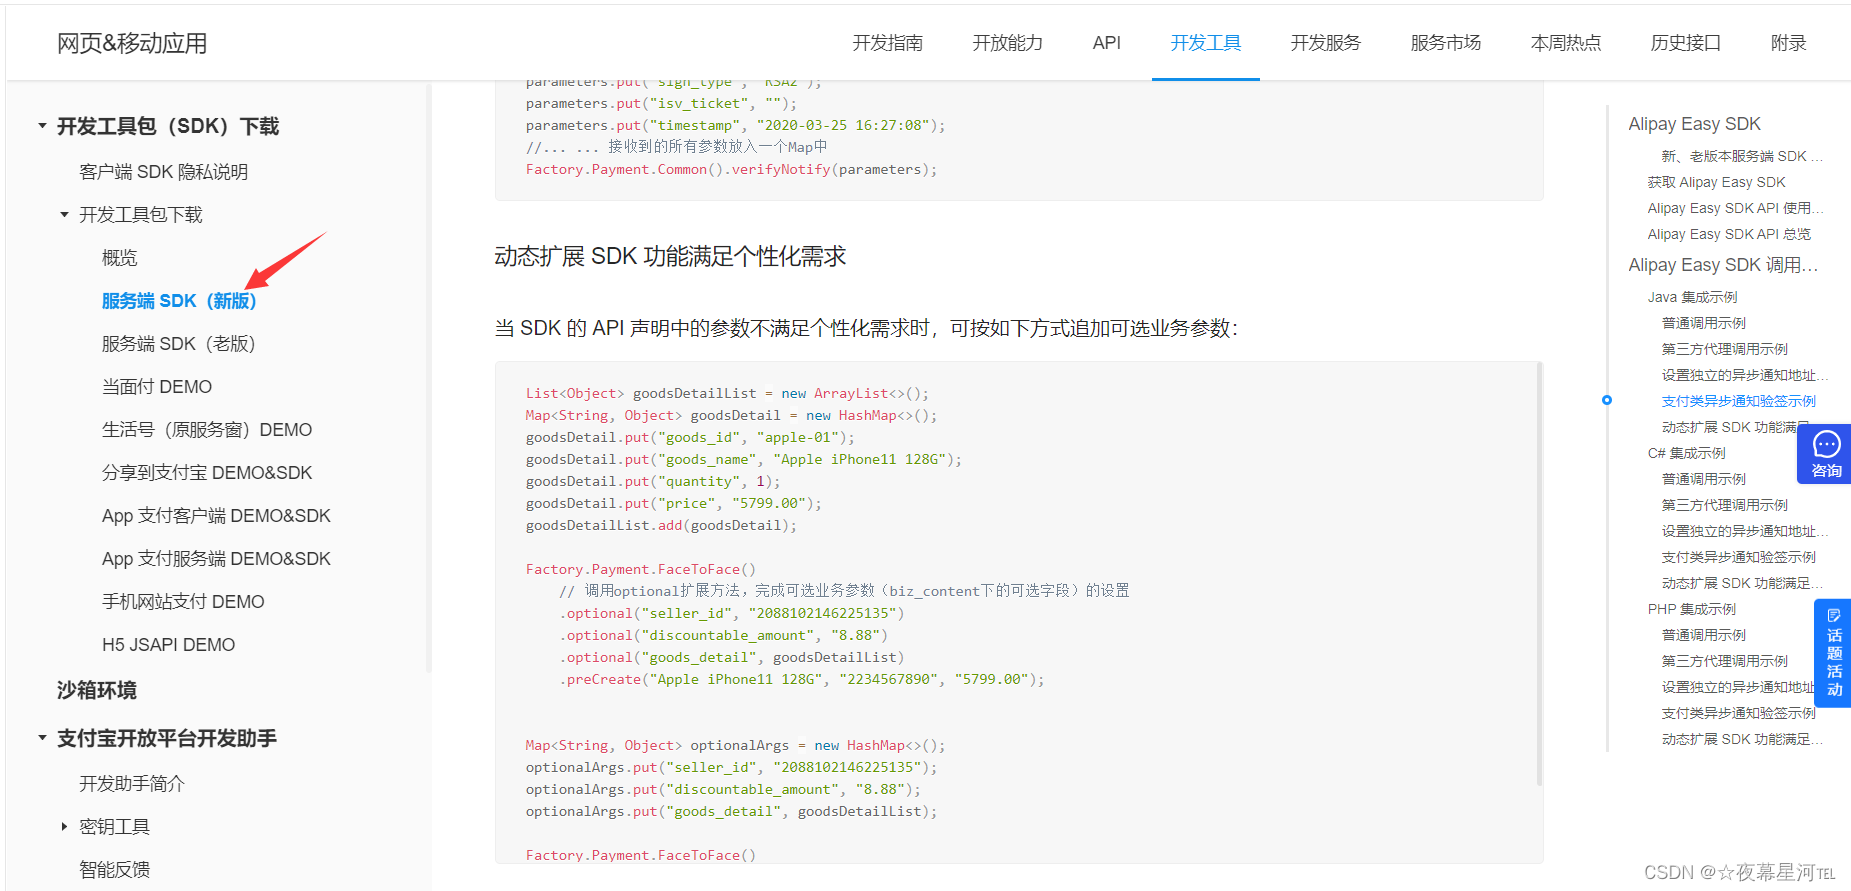Screen dimensions: 1851x891
Task: Jump to Java 集成示例 outline link
Action: click(1692, 297)
